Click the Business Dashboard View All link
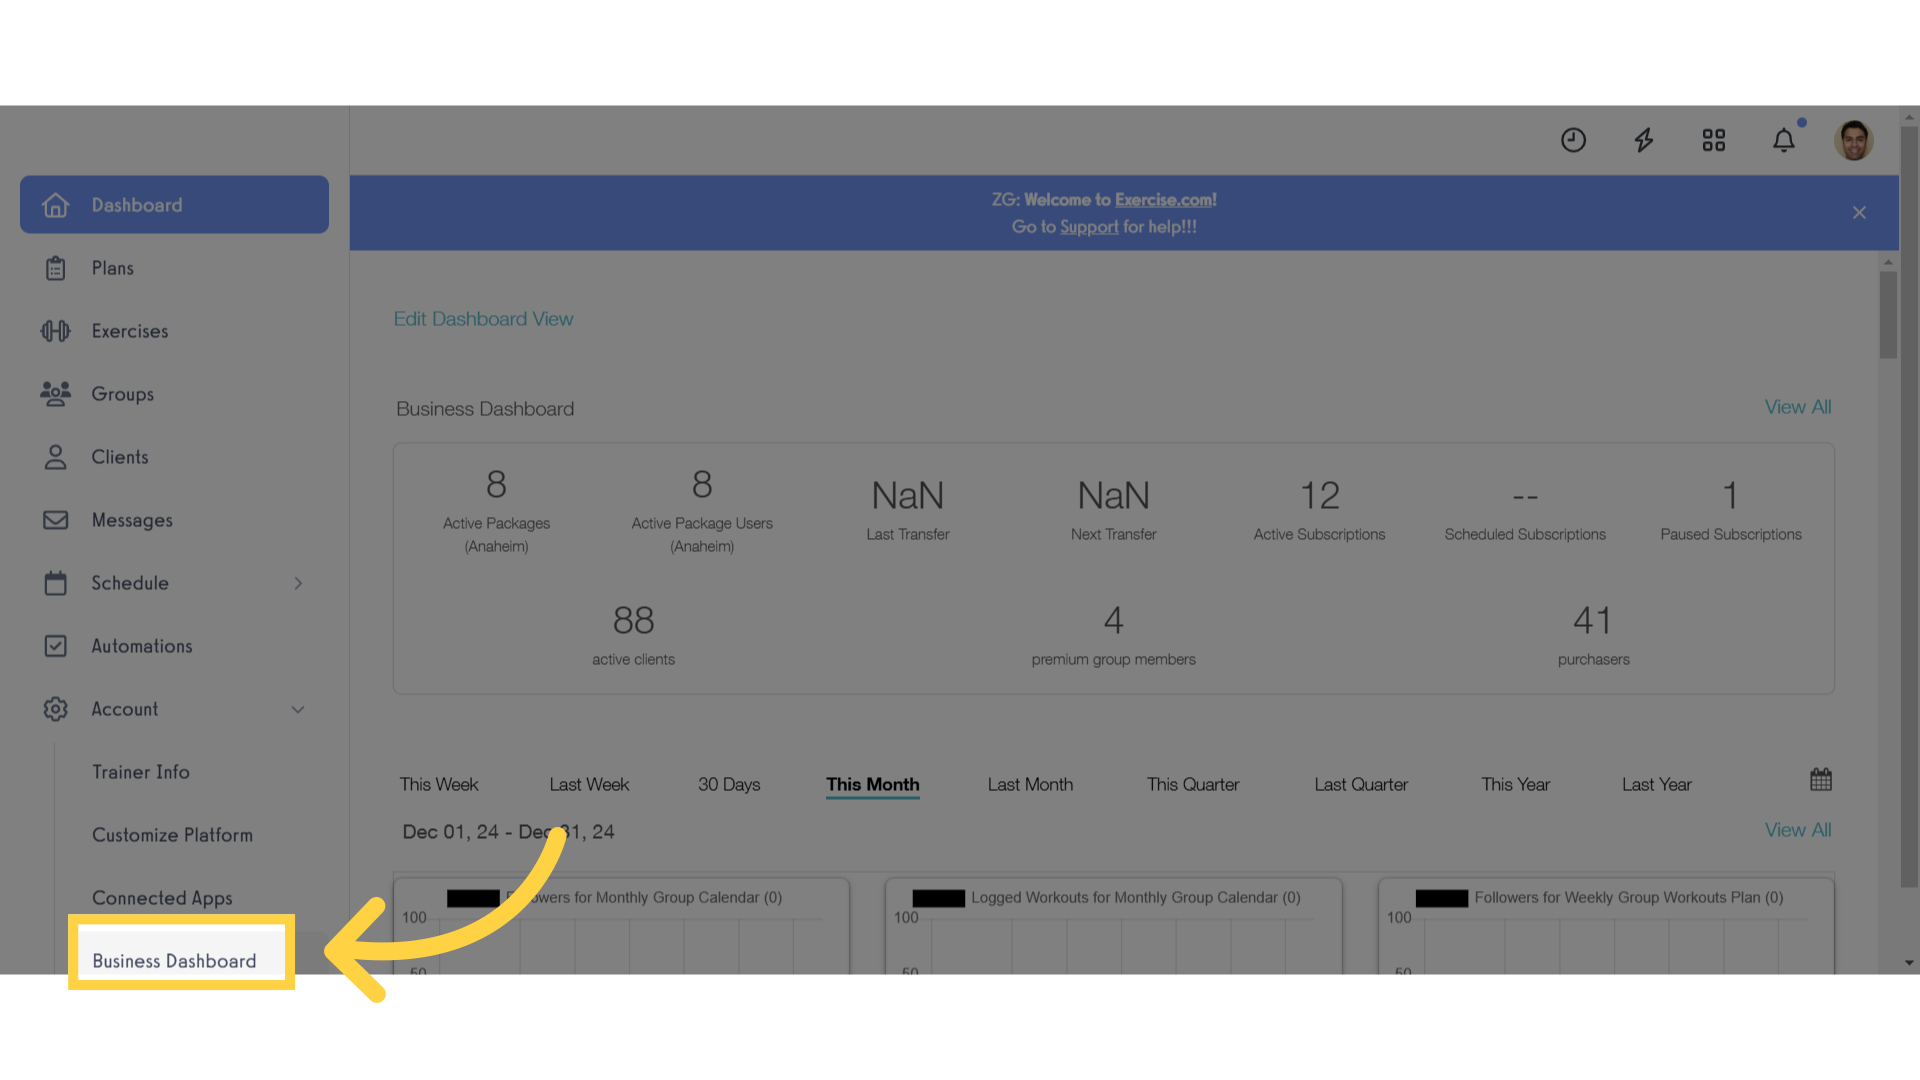 pos(1797,406)
